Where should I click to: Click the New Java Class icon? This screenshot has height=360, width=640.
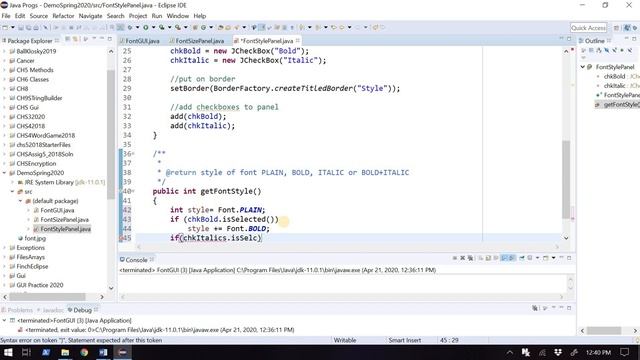click(x=204, y=28)
